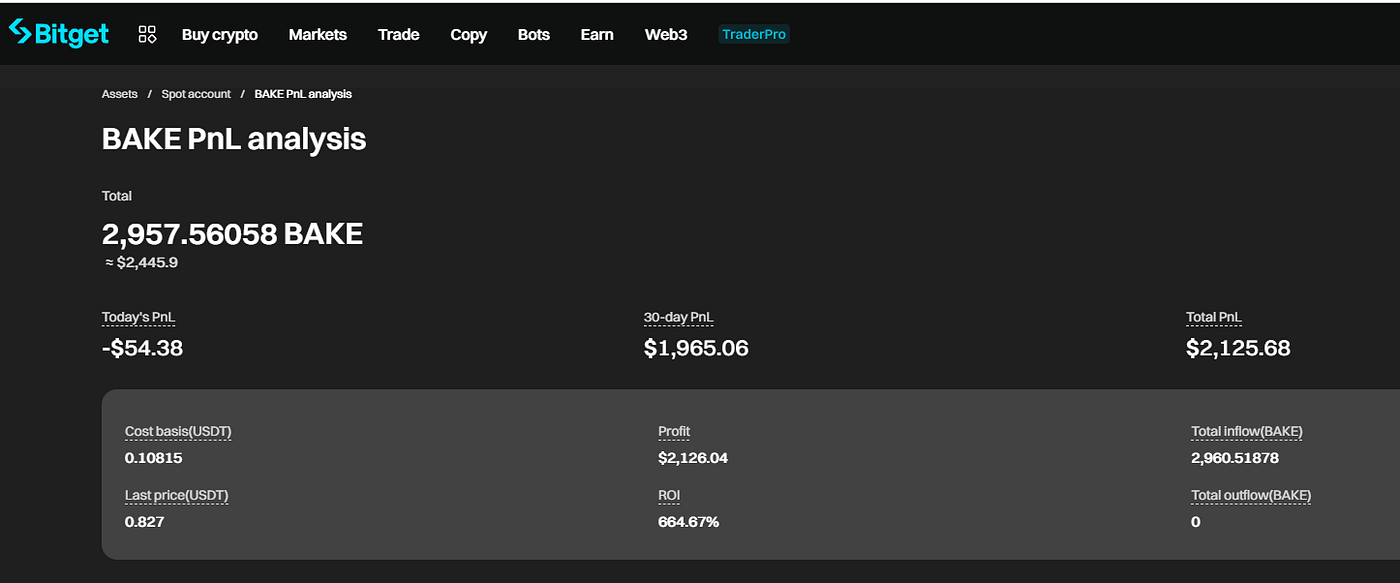Image resolution: width=1400 pixels, height=583 pixels.
Task: Open the Markets menu item
Action: (x=318, y=35)
